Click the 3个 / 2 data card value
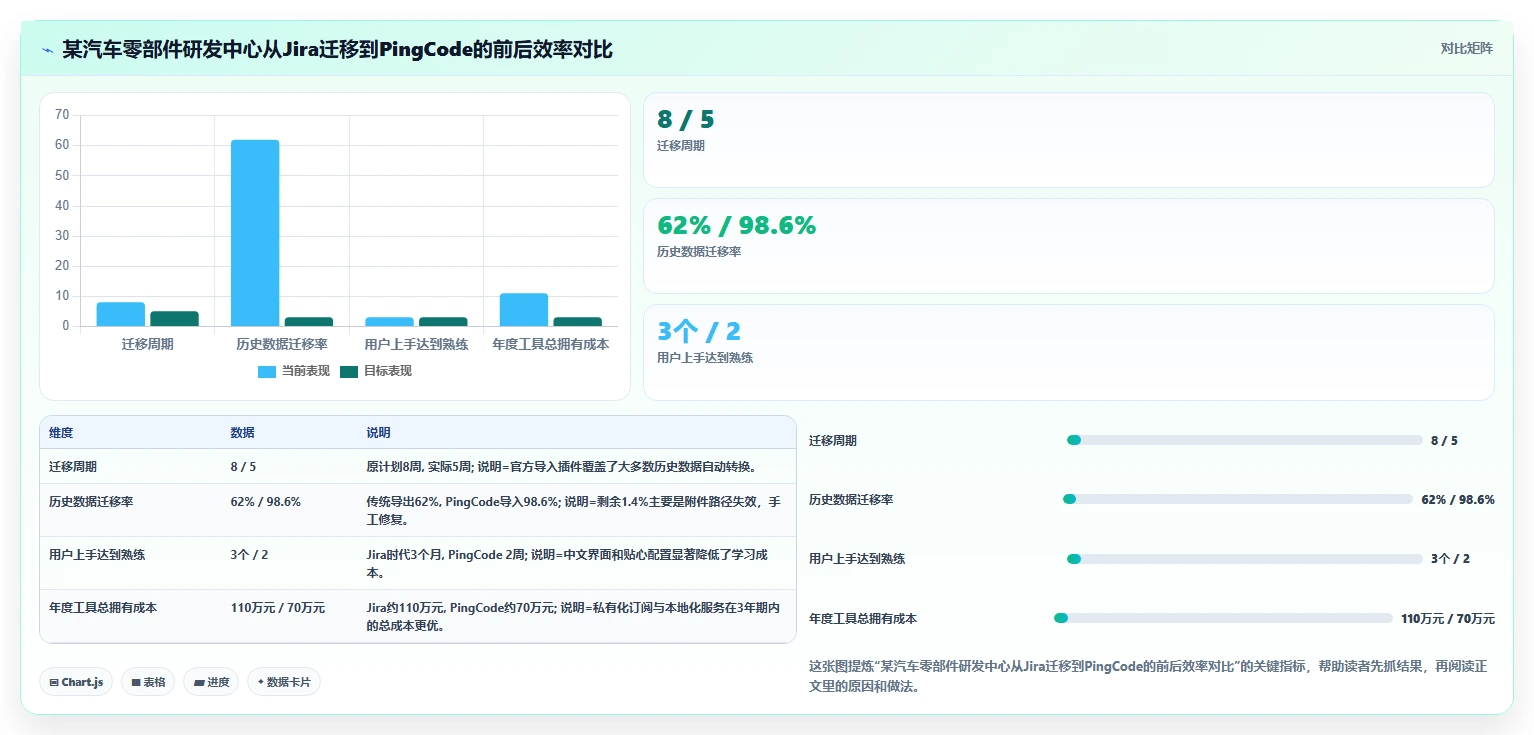1534x735 pixels. pyautogui.click(x=699, y=332)
